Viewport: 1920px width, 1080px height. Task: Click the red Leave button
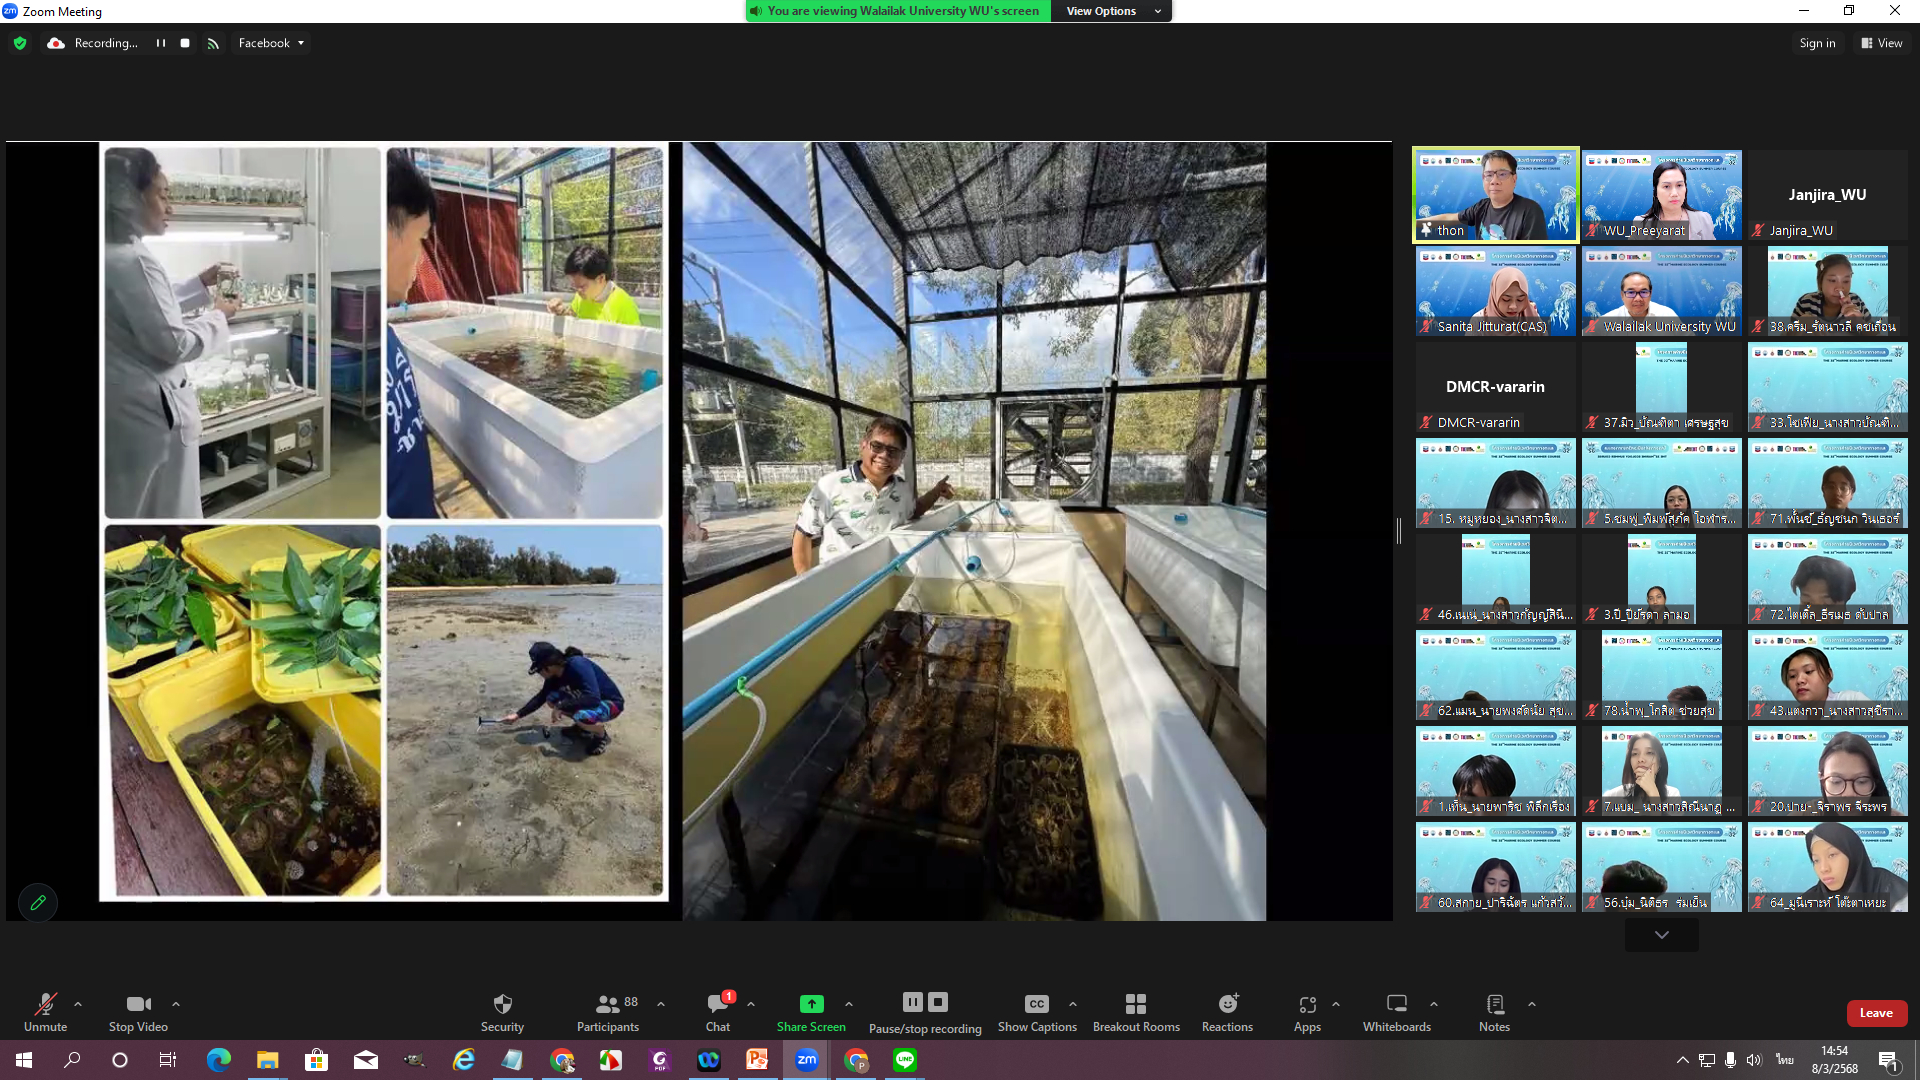1876,1013
